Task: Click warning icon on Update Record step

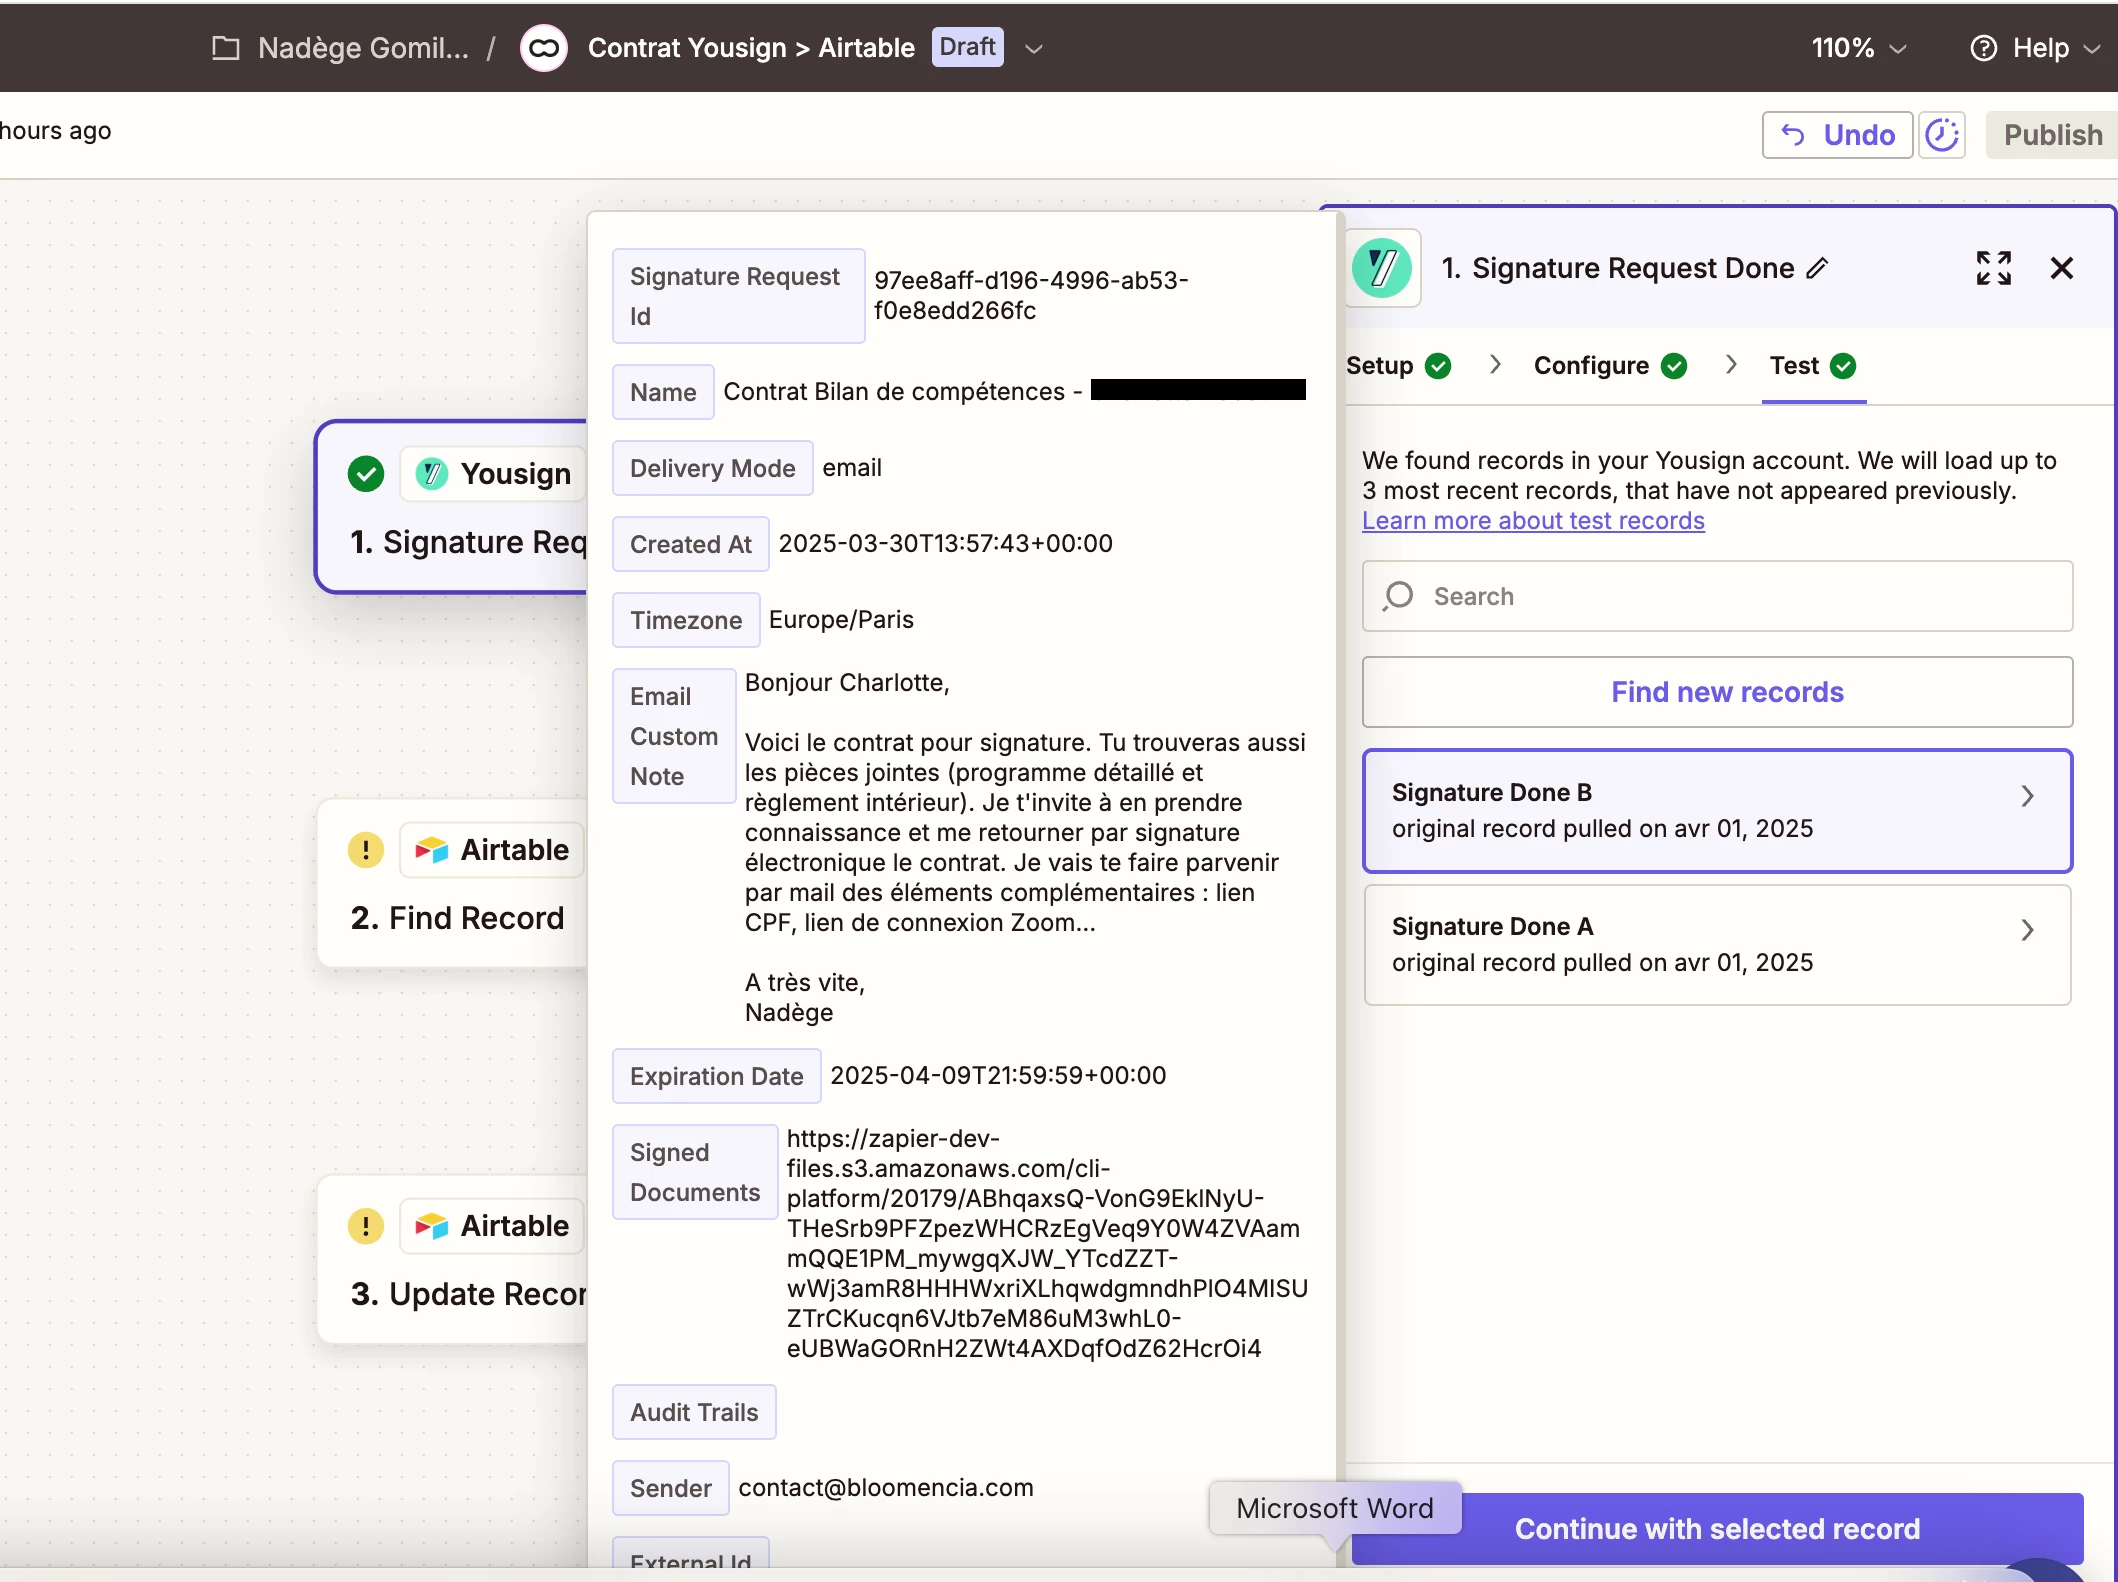Action: 366,1226
